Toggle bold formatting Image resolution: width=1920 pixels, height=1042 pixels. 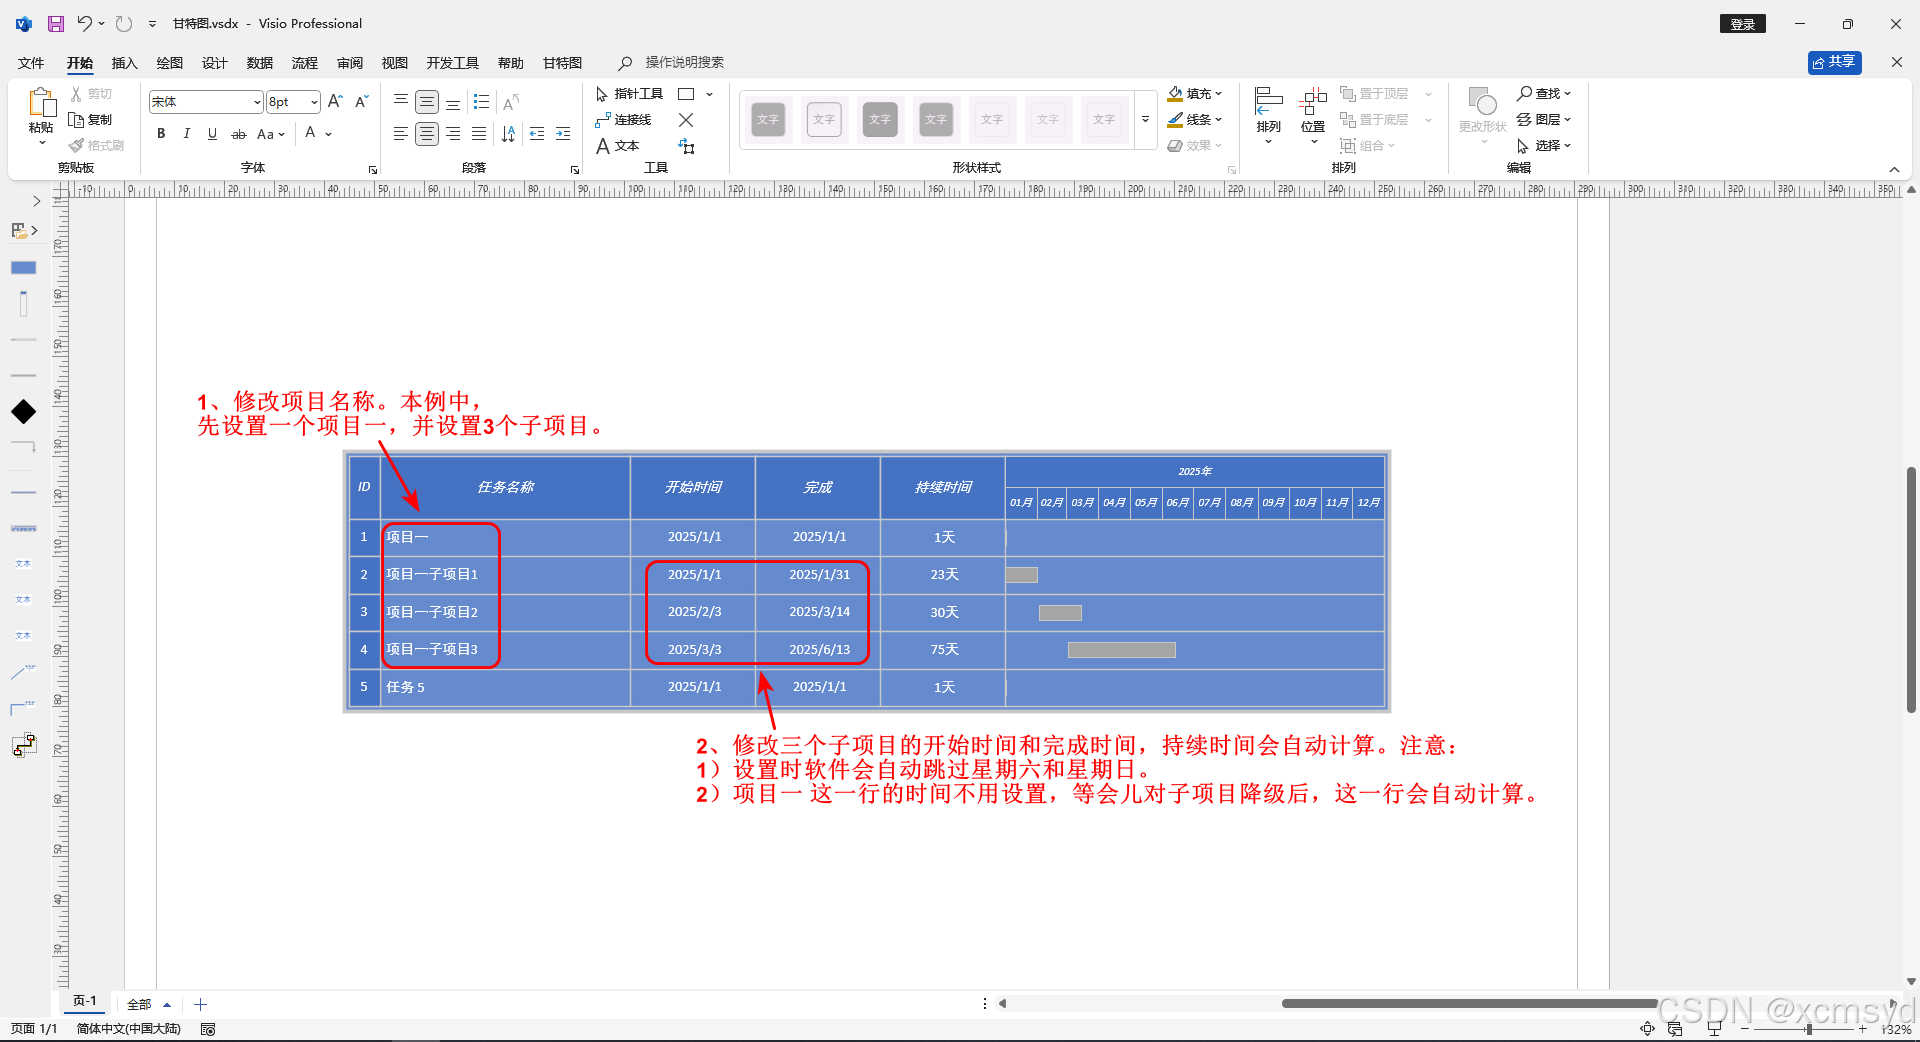click(161, 134)
